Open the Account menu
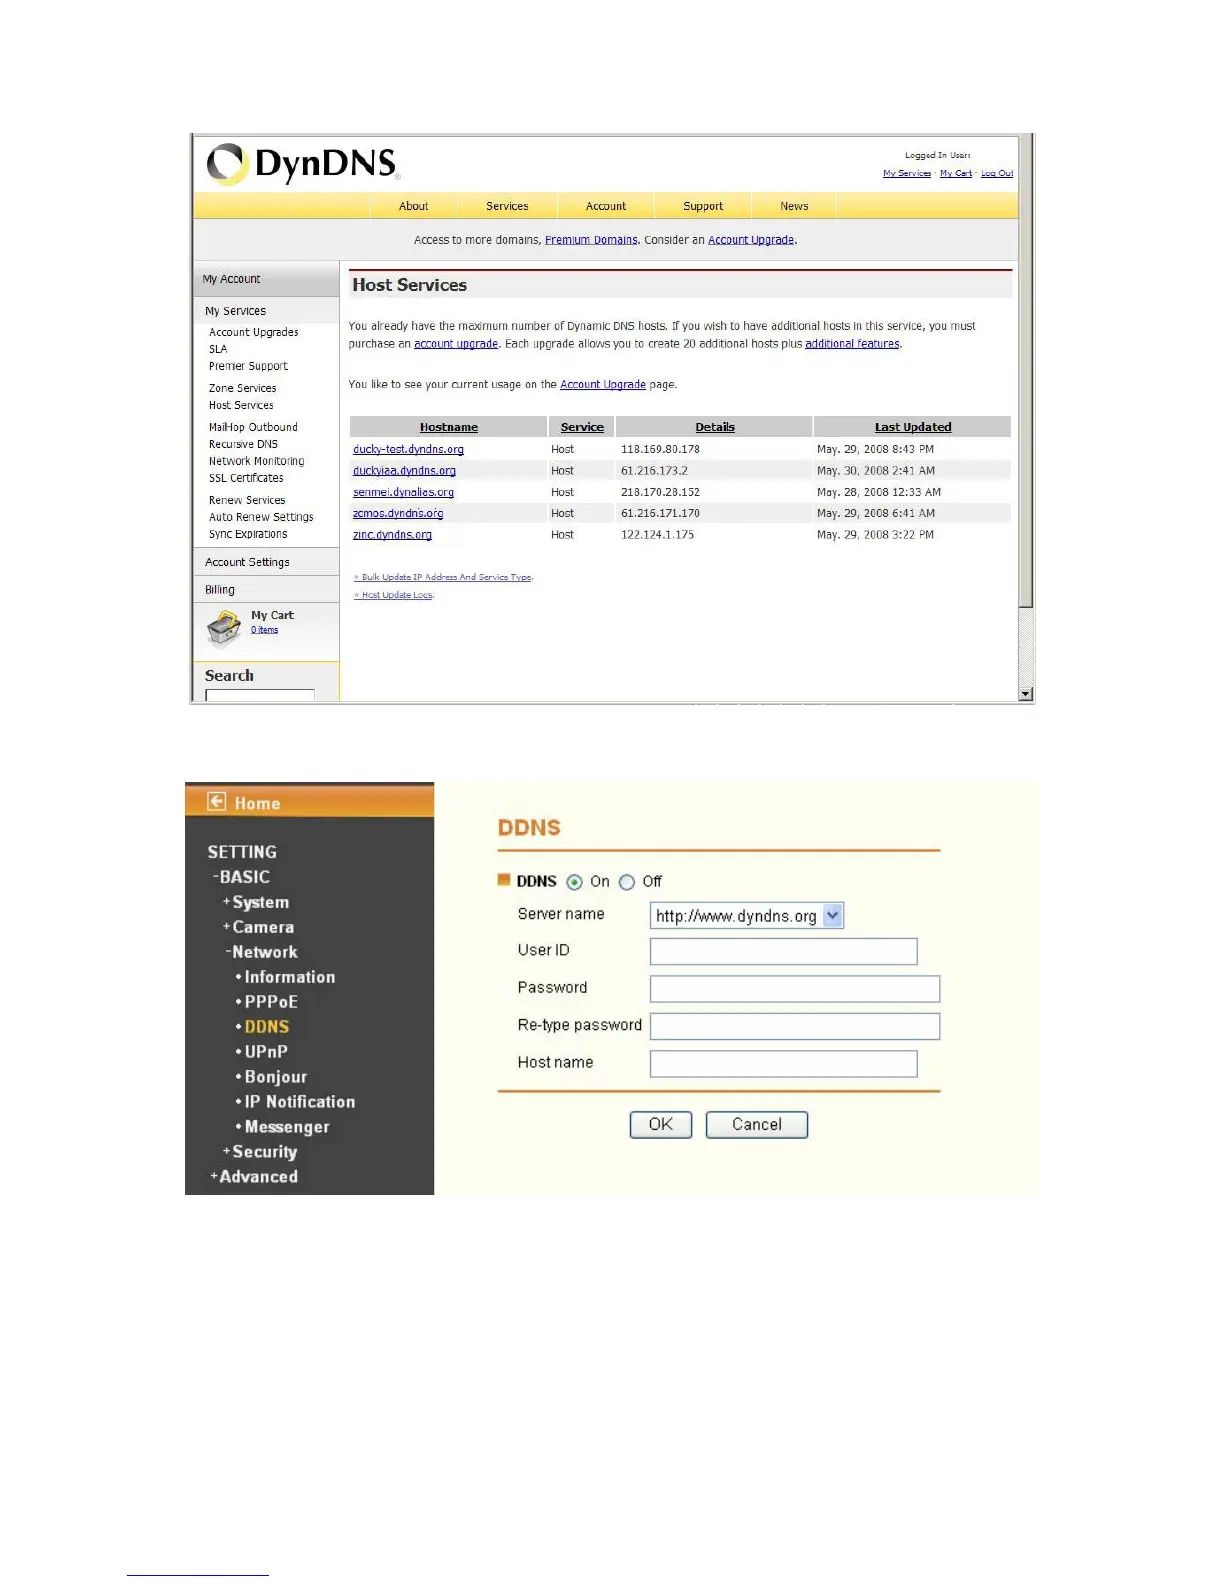 pyautogui.click(x=606, y=206)
